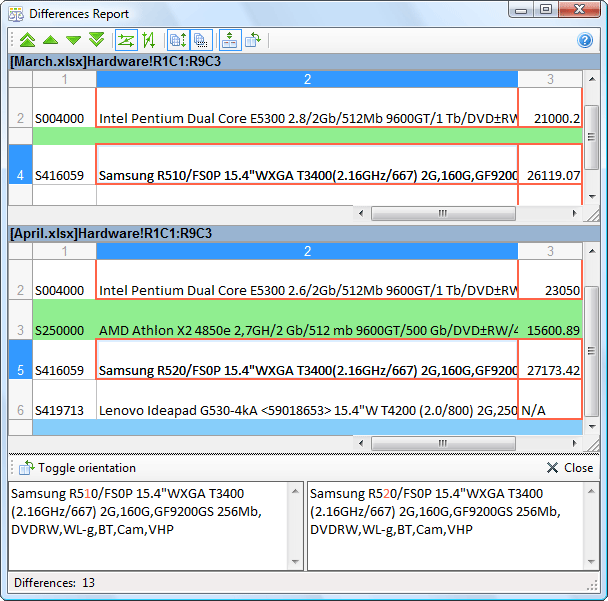Image resolution: width=608 pixels, height=601 pixels.
Task: Click April cell 'AMD Athlon X2 4850e'
Action: (x=307, y=319)
